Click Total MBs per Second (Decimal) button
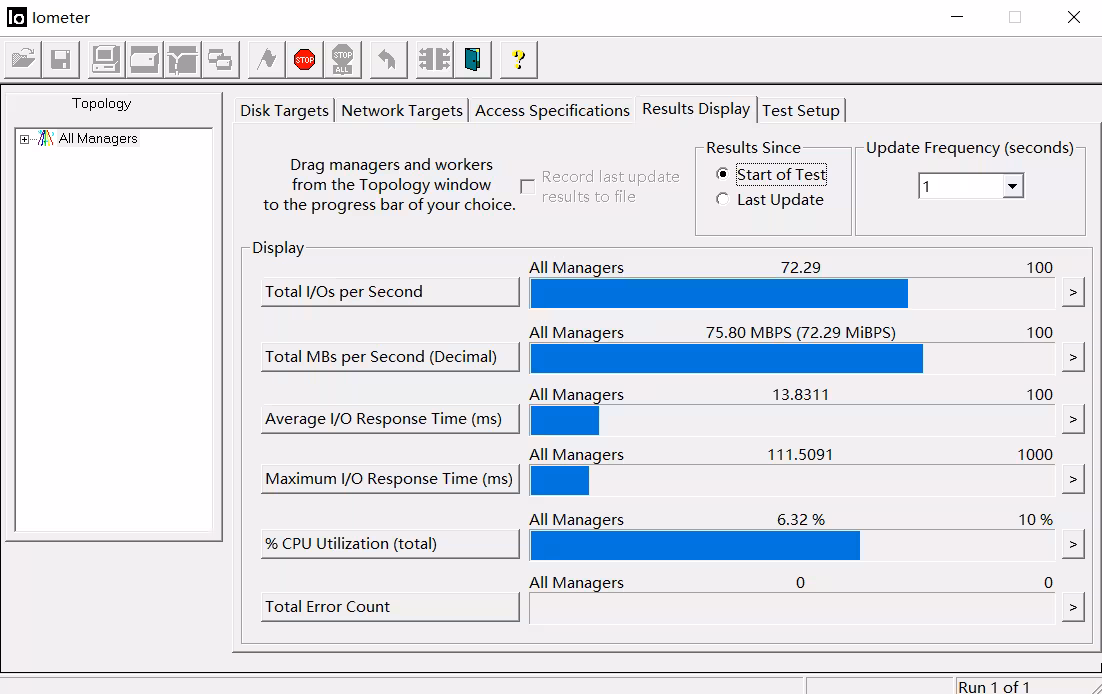The width and height of the screenshot is (1102, 694). [390, 357]
